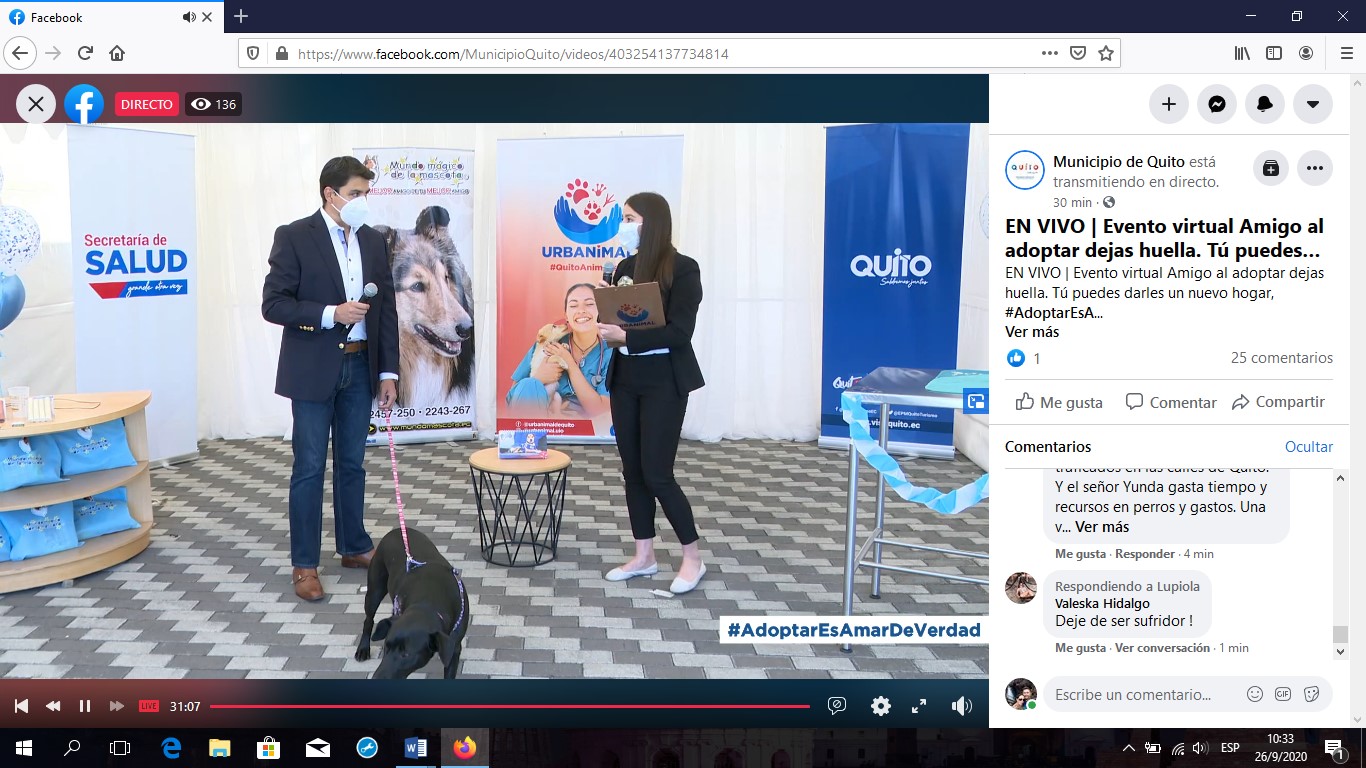Toggle live comments overlay in player
Screen dimensions: 1366x768
[837, 706]
